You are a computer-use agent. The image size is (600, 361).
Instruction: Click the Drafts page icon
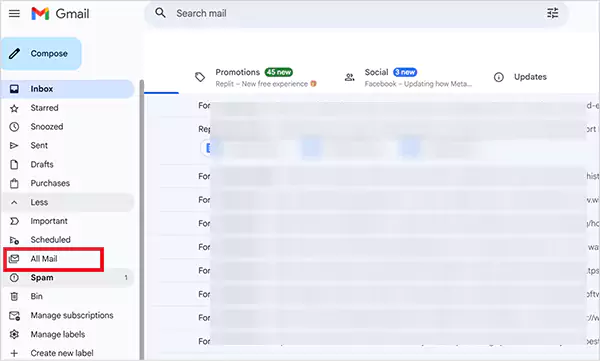pos(14,165)
